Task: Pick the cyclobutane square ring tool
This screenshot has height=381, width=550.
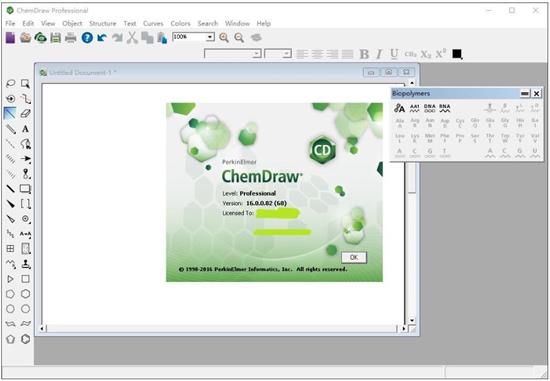Action: pyautogui.click(x=25, y=279)
